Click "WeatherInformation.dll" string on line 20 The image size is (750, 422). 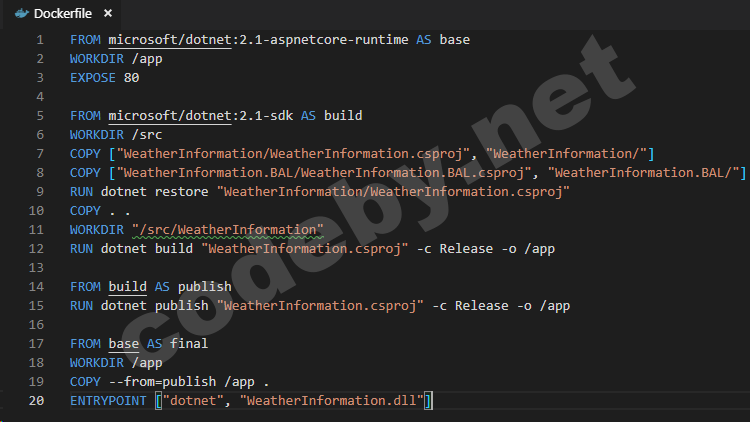[x=331, y=400]
